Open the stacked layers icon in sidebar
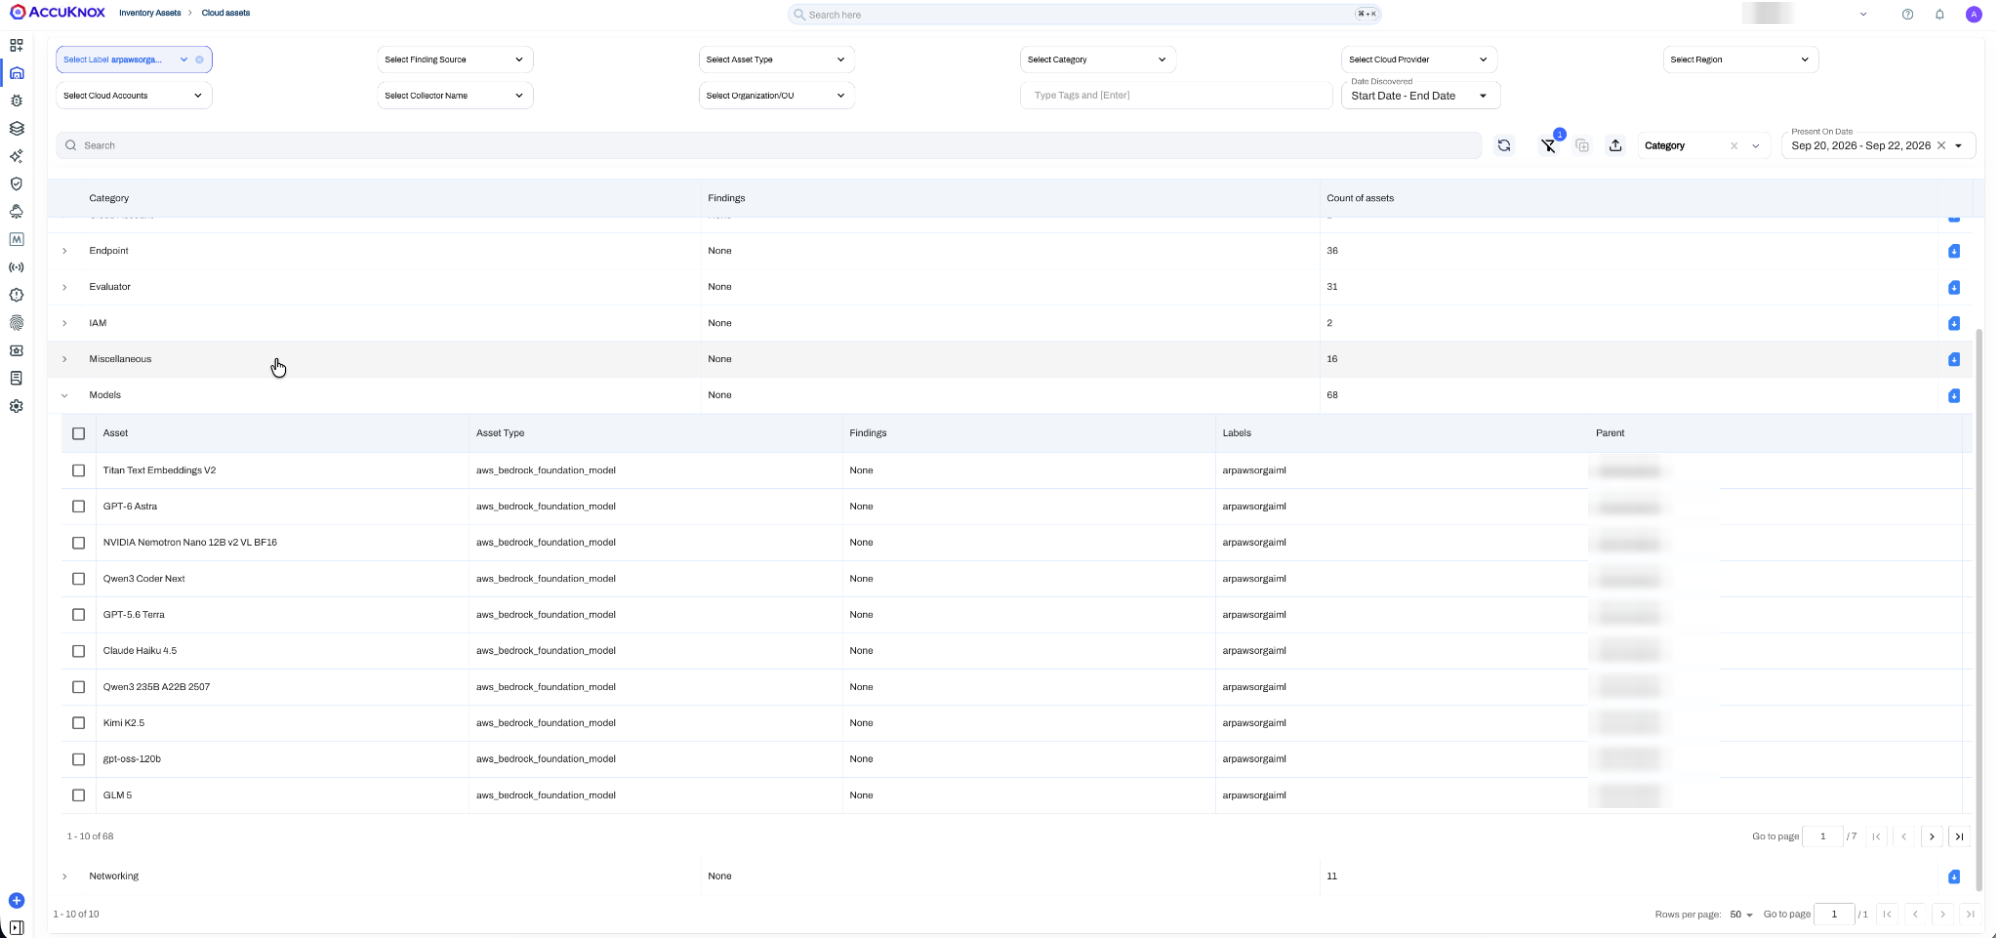This screenshot has width=1996, height=938. click(x=16, y=128)
